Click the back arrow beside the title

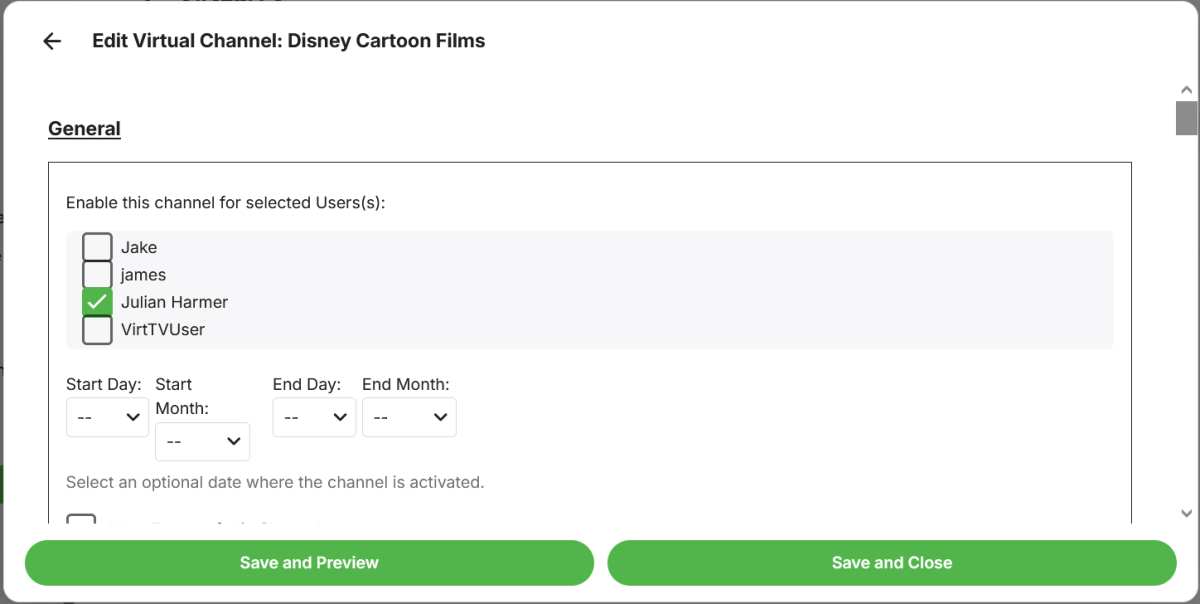pos(52,41)
